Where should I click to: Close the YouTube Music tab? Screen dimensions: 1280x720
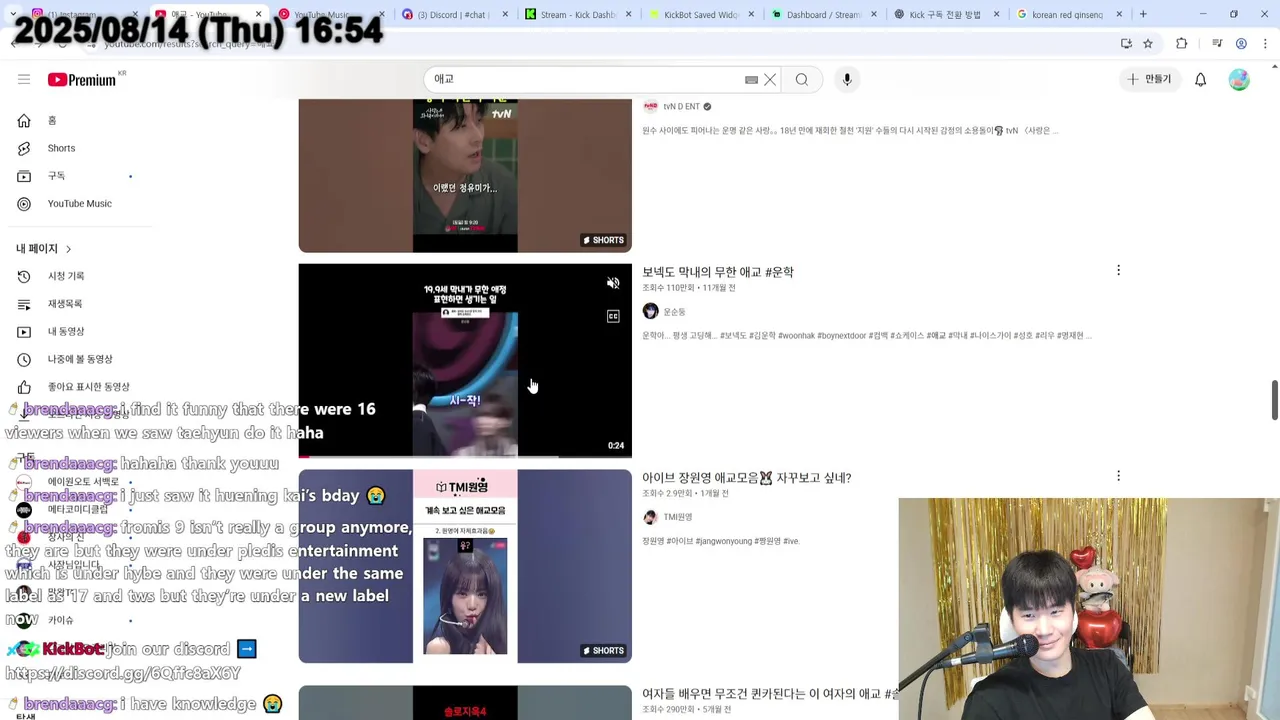pyautogui.click(x=381, y=14)
